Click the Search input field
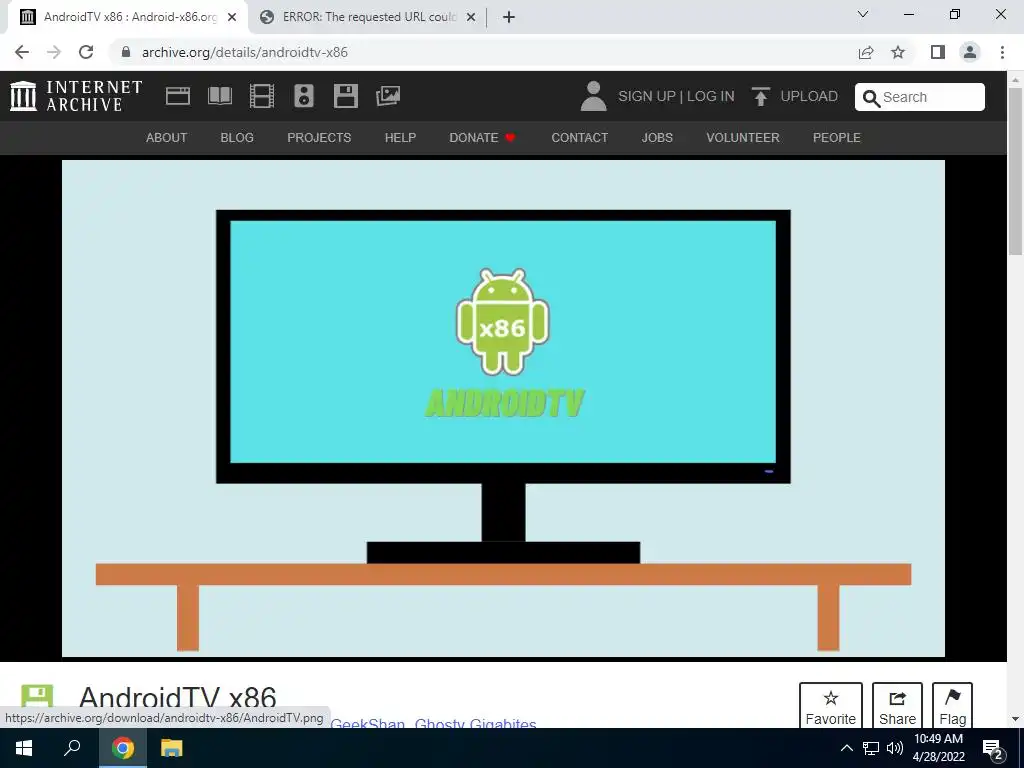Viewport: 1024px width, 768px height. tap(920, 97)
